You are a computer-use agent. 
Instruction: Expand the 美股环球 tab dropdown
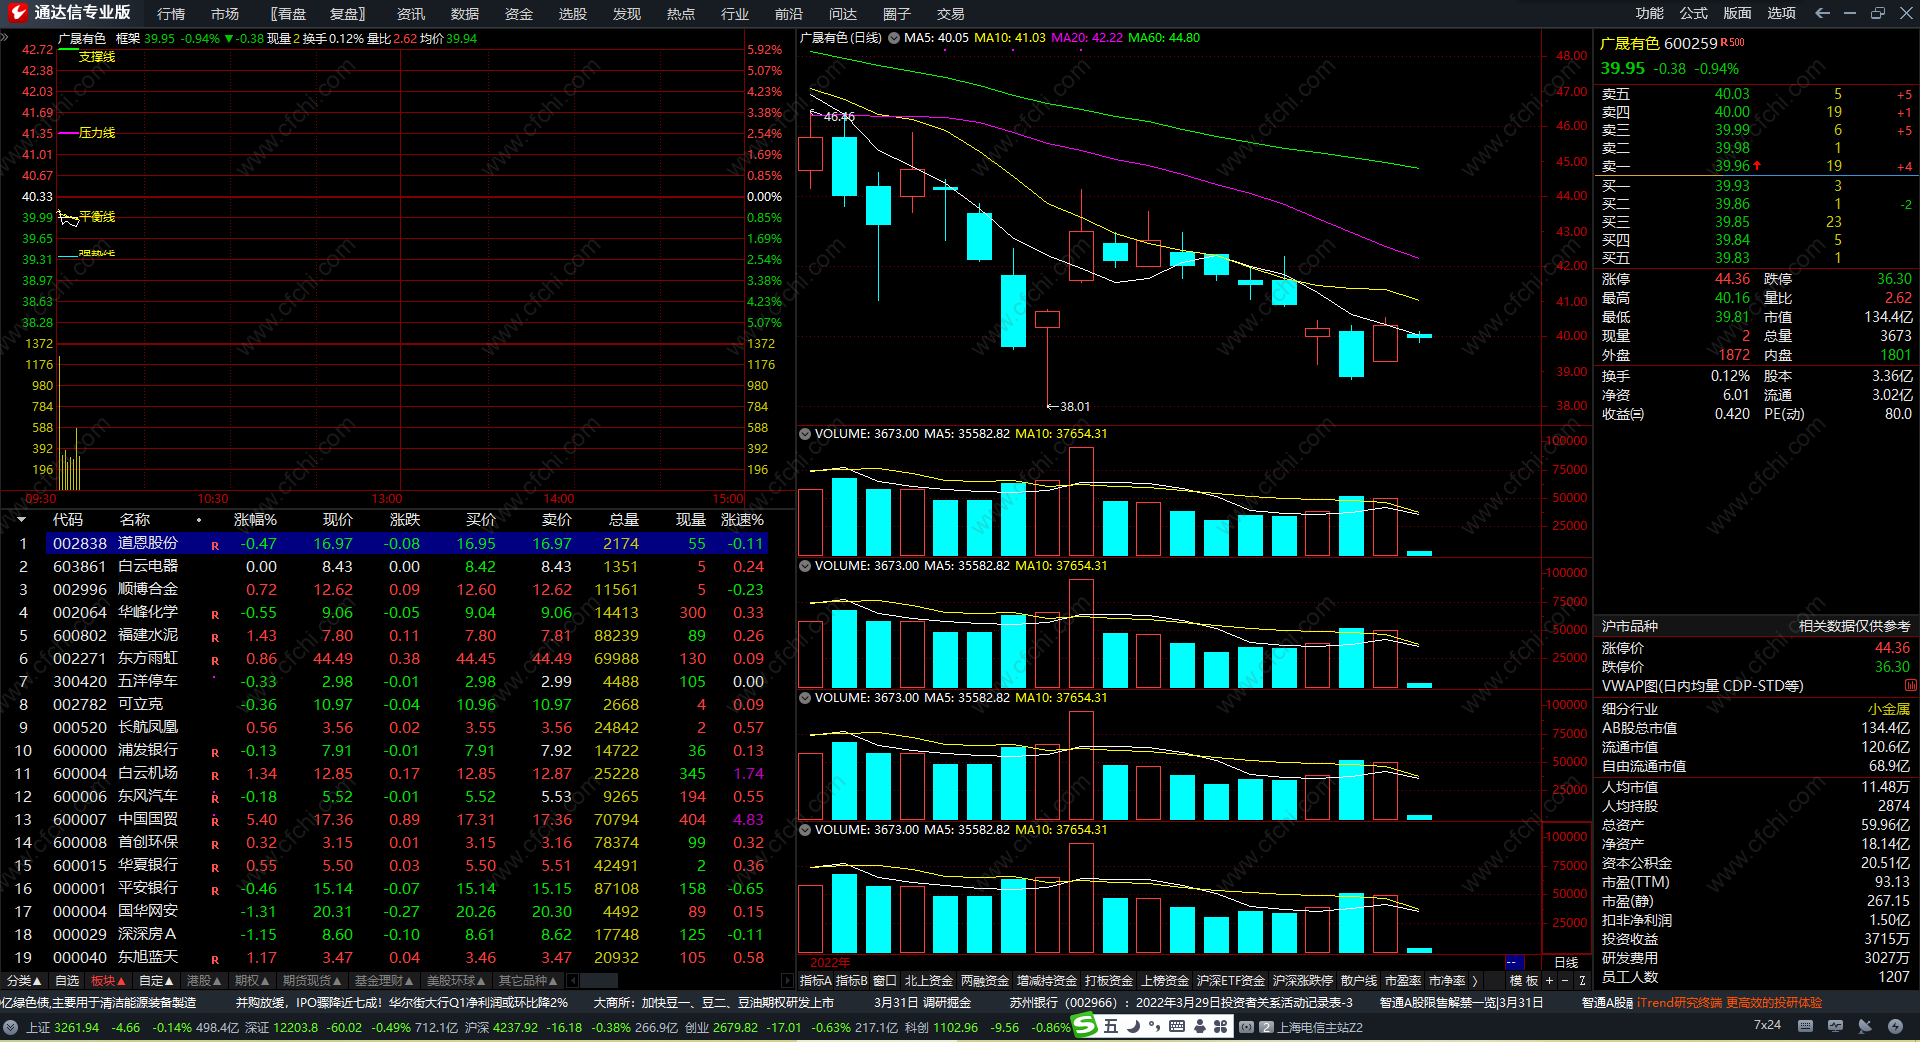pyautogui.click(x=456, y=981)
